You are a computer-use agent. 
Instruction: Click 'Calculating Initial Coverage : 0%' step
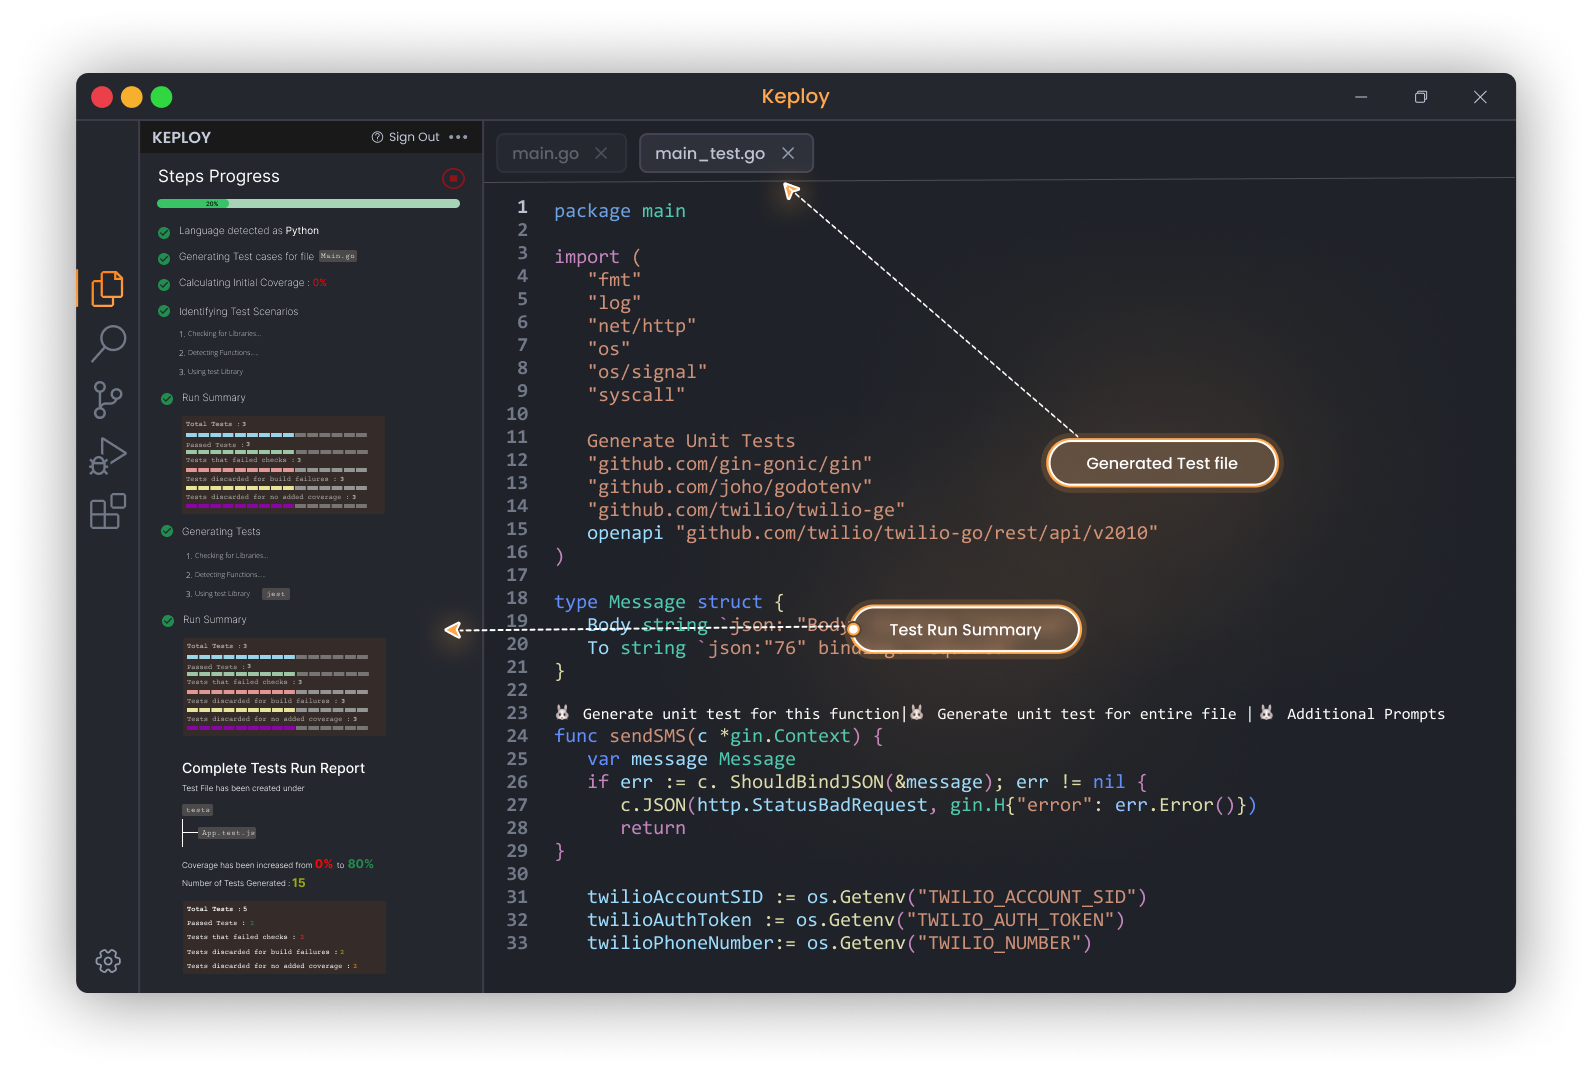tap(253, 283)
